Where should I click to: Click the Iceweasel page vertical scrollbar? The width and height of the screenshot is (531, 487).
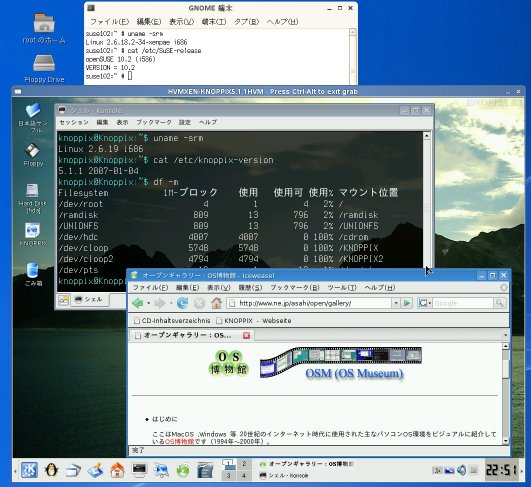505,394
